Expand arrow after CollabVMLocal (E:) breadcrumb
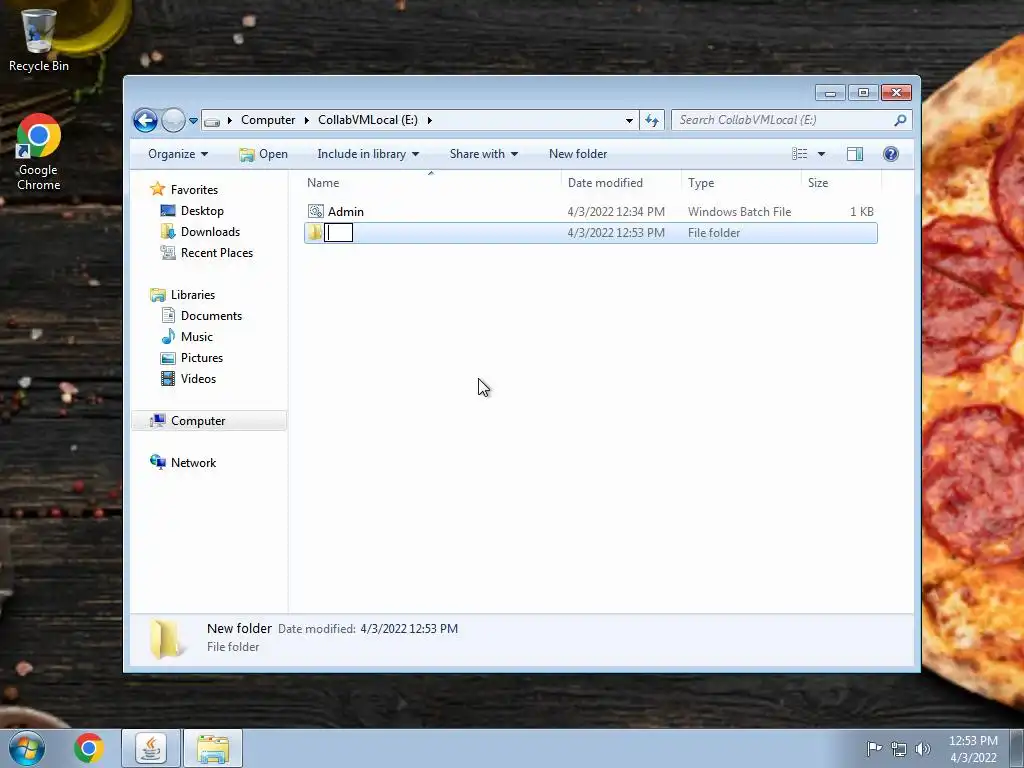Image resolution: width=1024 pixels, height=768 pixels. (x=430, y=120)
